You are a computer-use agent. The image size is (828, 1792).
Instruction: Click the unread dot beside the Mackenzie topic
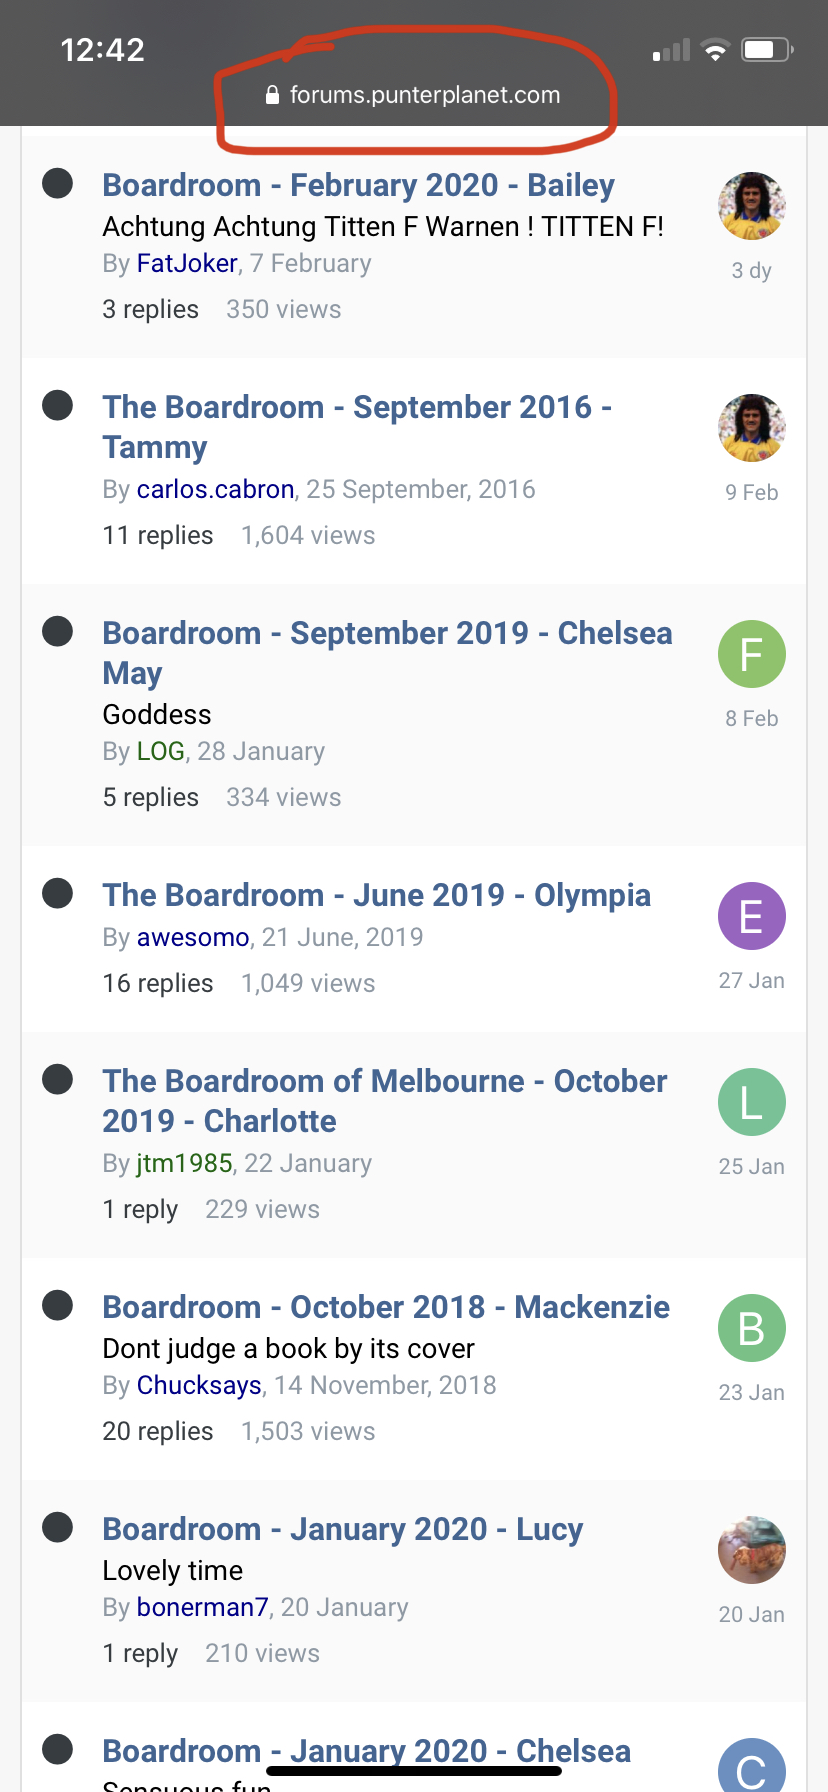click(58, 1305)
